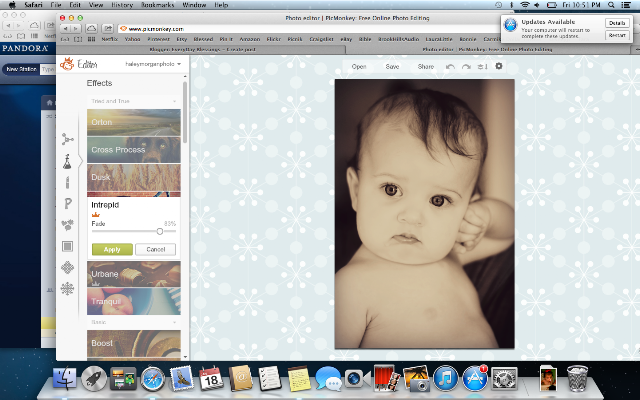This screenshot has height=400, width=640.
Task: Open the Basic Edits crop icon in sidebar
Action: point(67,140)
